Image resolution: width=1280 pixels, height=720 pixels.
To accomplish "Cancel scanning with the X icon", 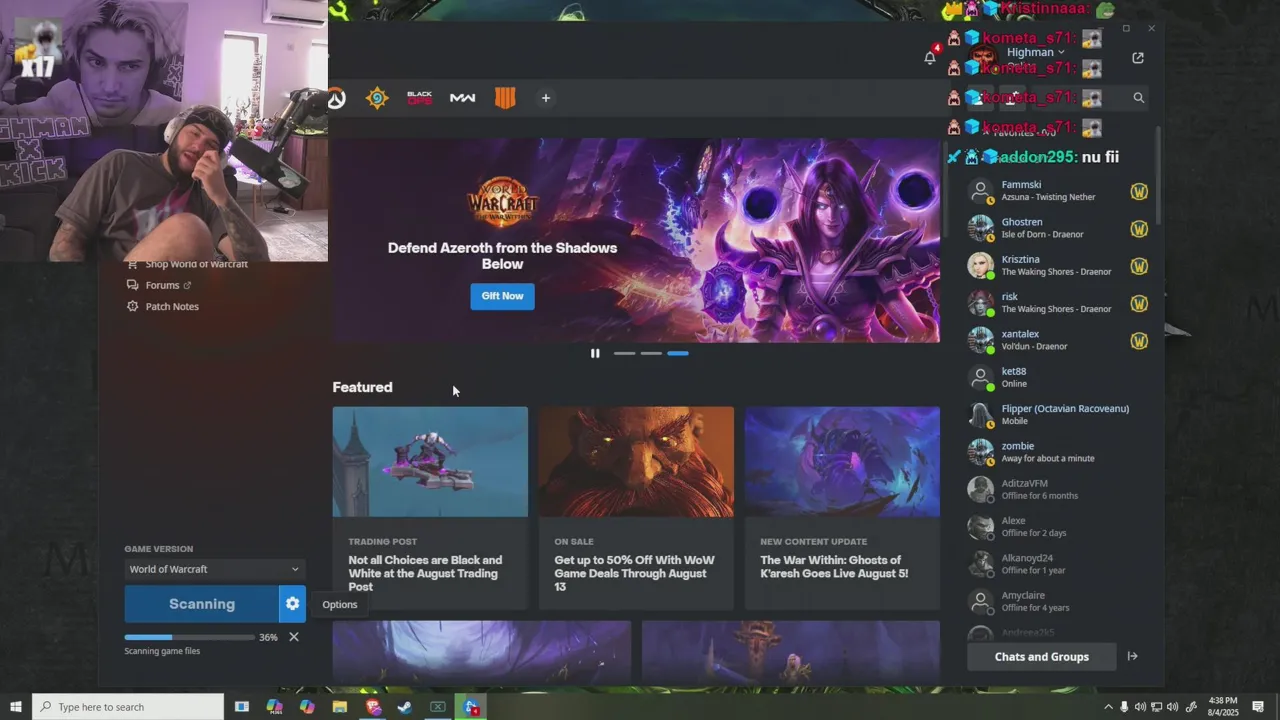I will pos(293,637).
